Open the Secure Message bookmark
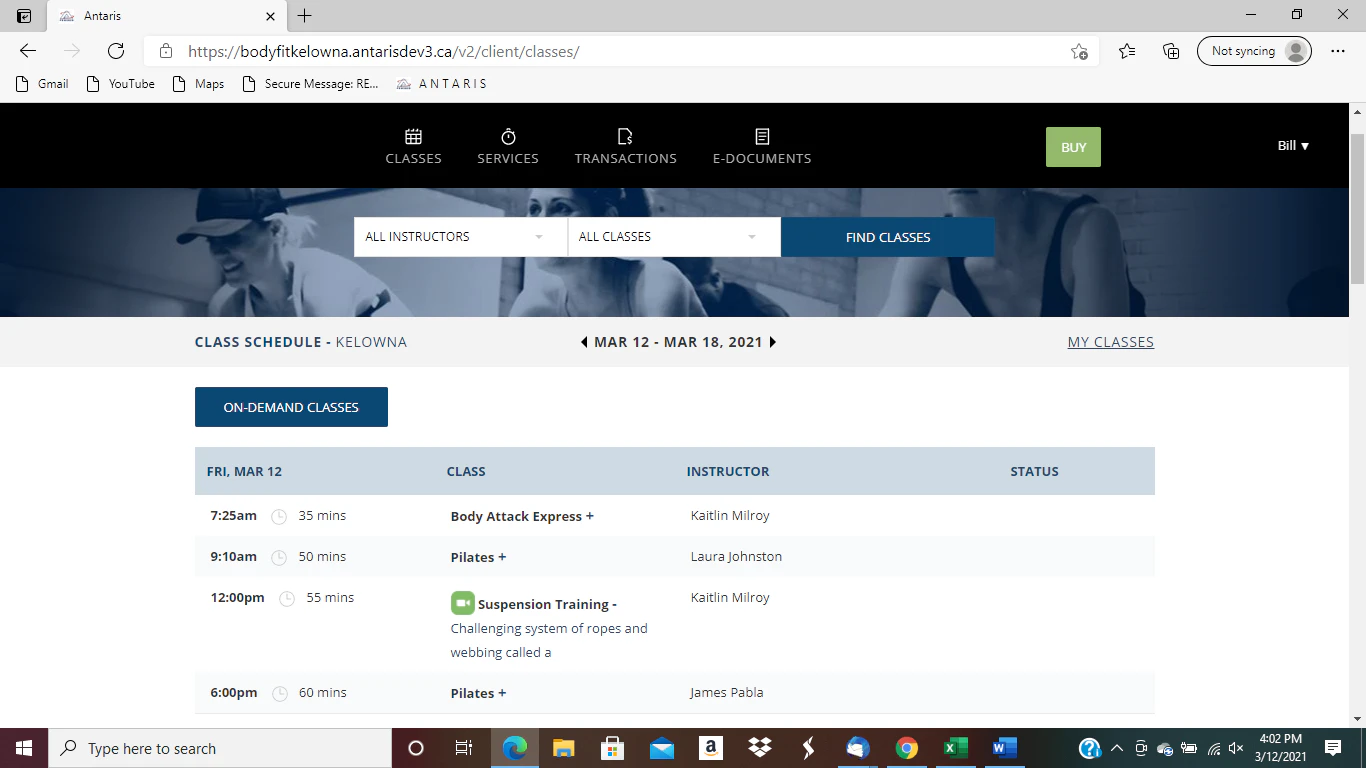The height and width of the screenshot is (768, 1366). click(312, 84)
